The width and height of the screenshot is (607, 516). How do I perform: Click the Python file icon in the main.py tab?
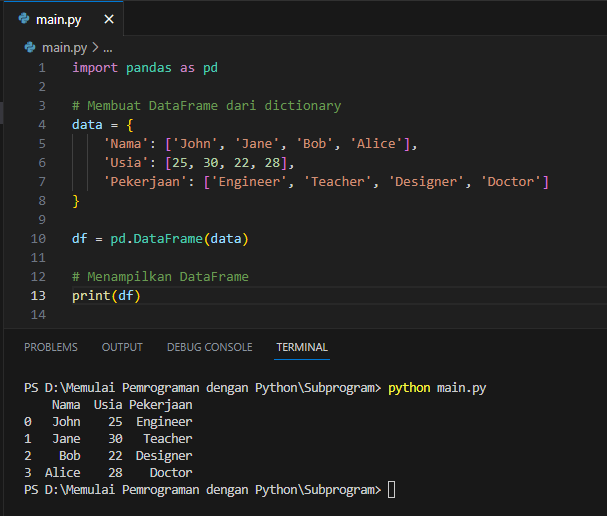(x=24, y=19)
